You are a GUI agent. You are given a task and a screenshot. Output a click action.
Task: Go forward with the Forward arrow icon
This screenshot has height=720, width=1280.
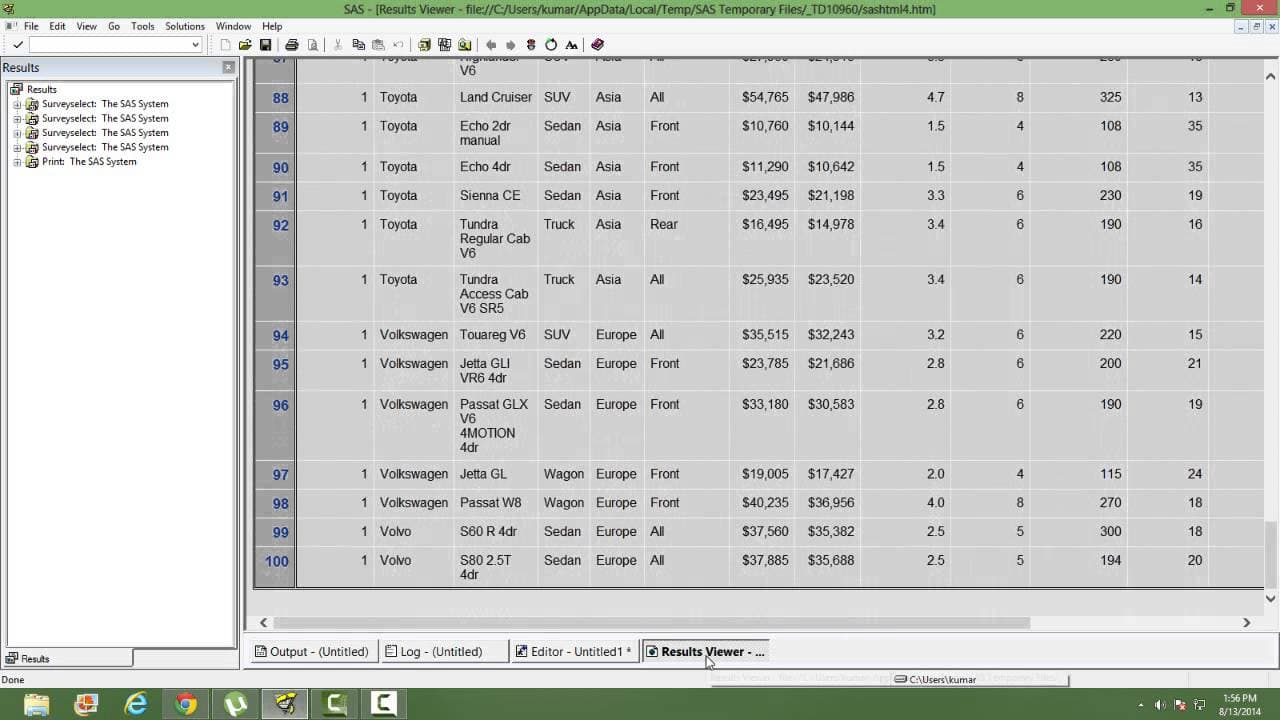[511, 45]
